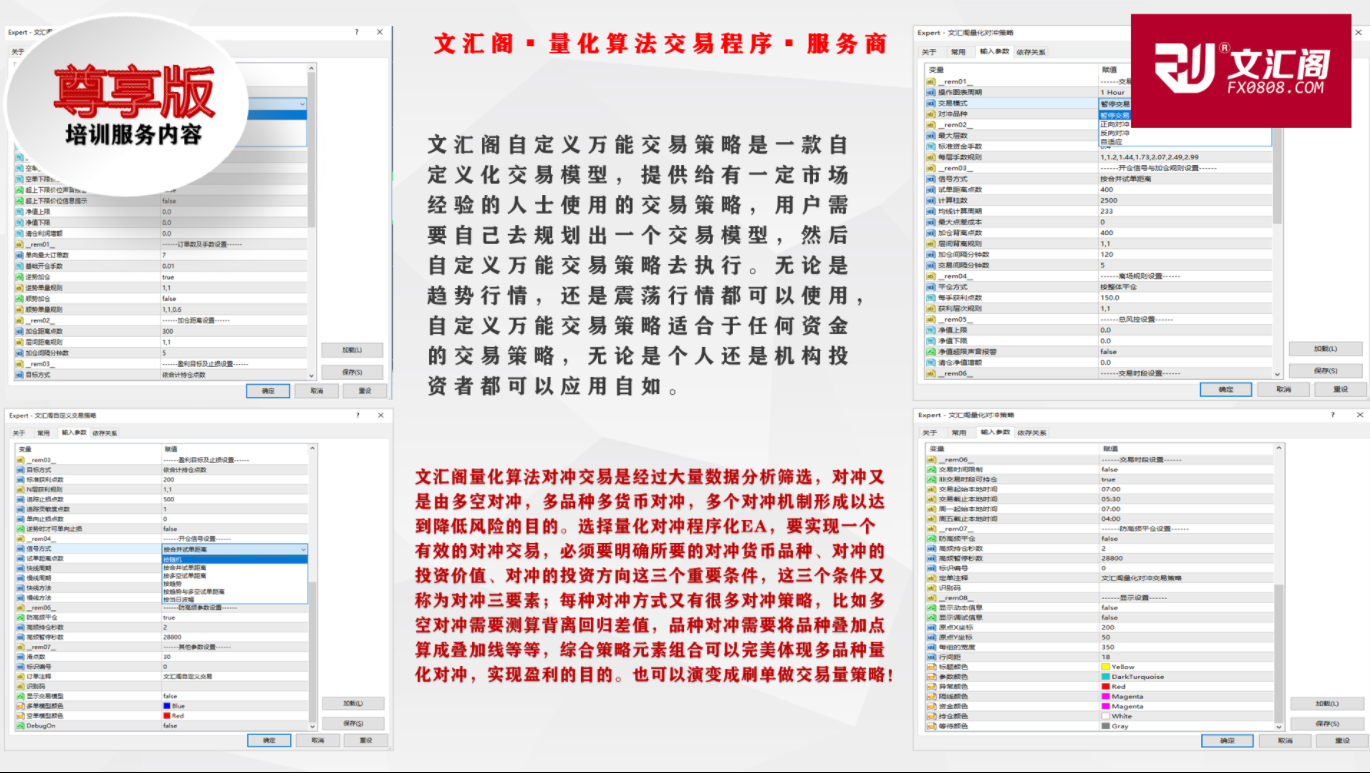Click 确定 in 文汇阁自定义交易策略 window
The image size is (1370, 773).
click(268, 740)
